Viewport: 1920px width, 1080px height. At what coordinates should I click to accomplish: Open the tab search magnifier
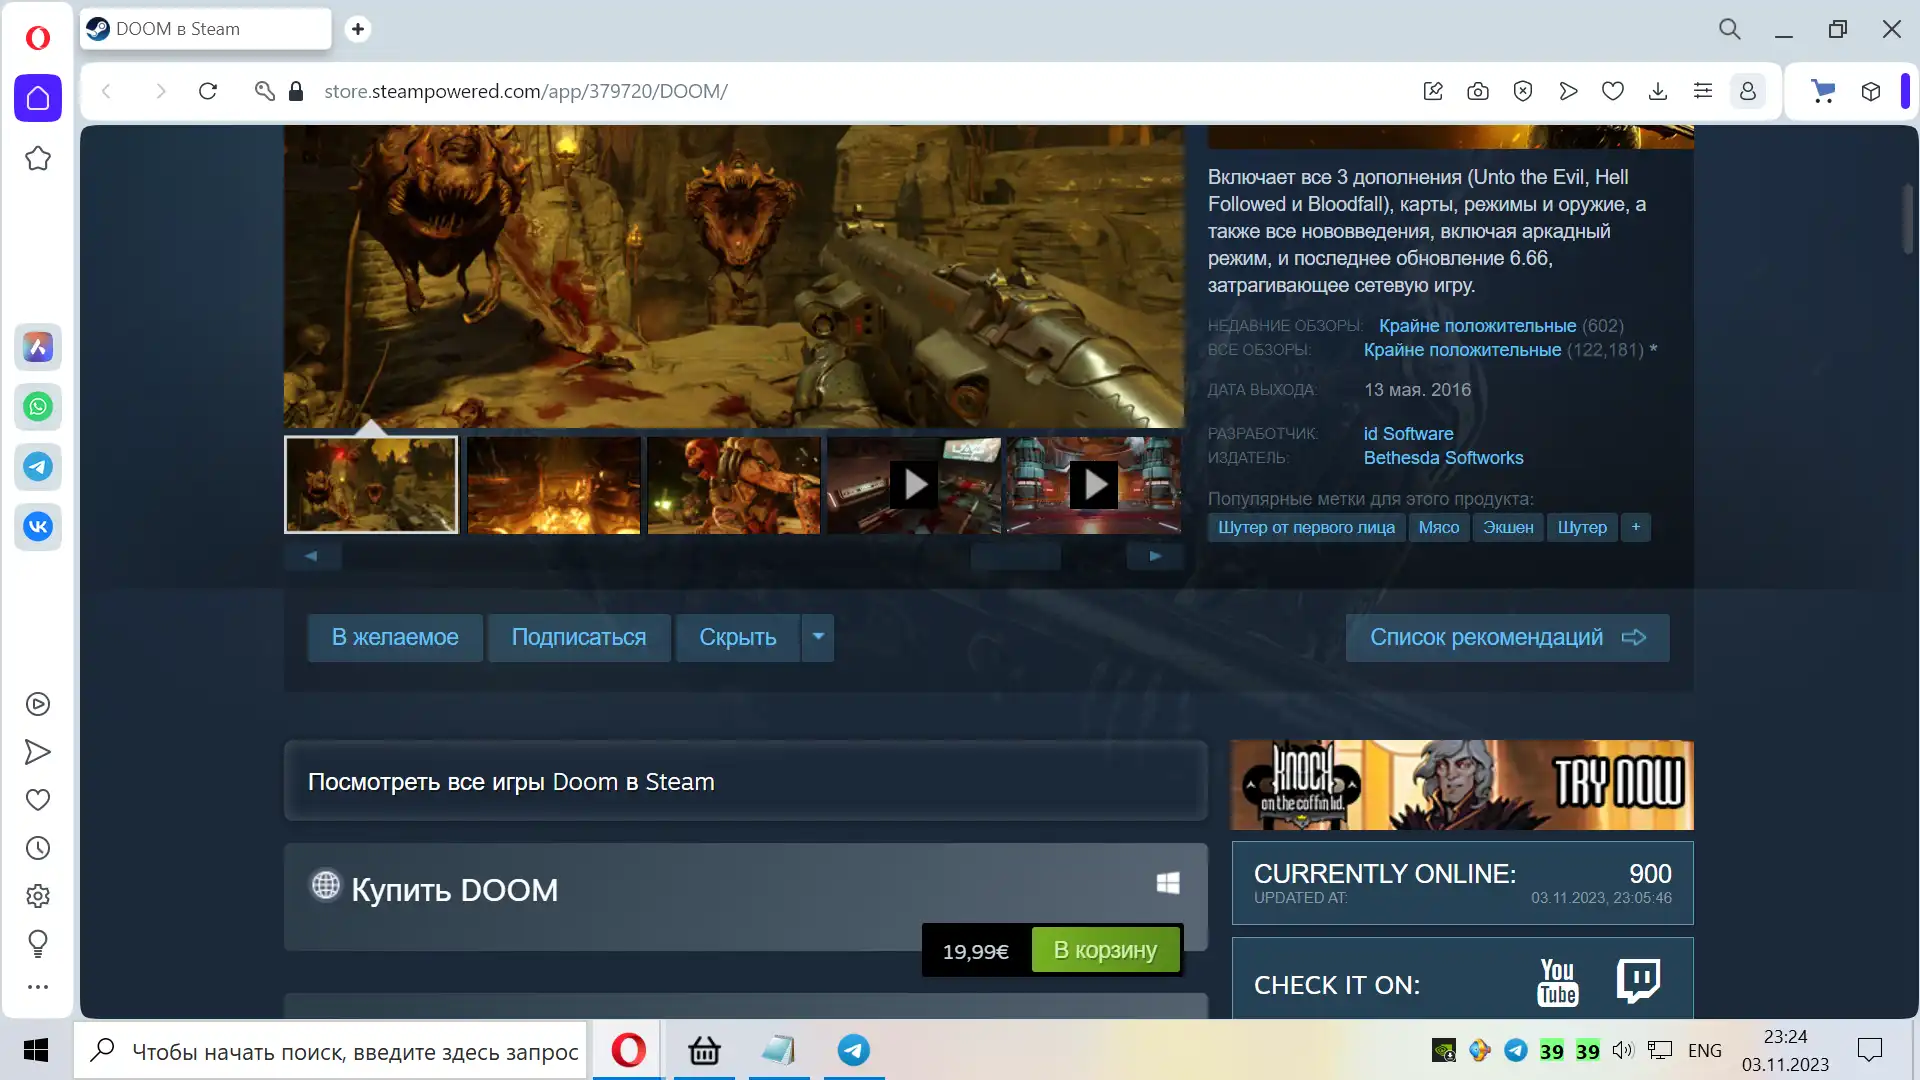tap(1730, 29)
